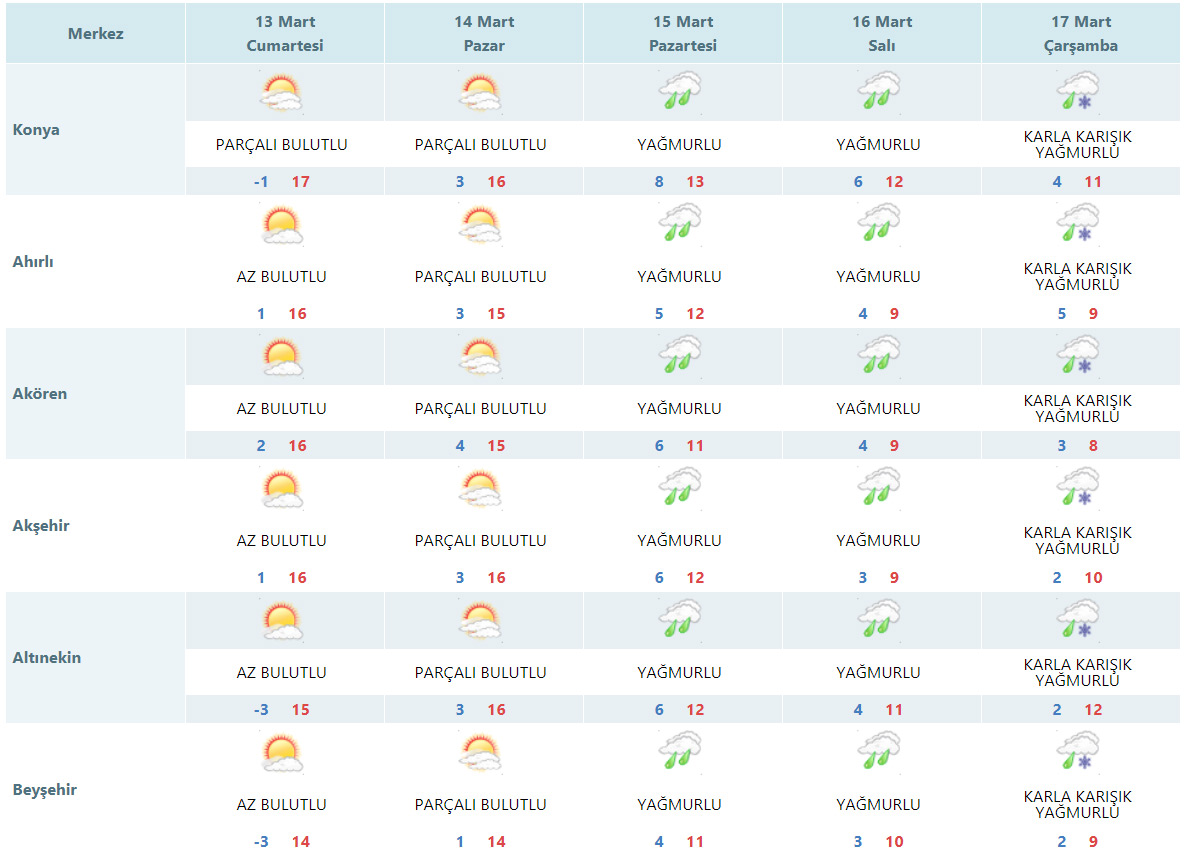Click Konya's 15 Mart rainy weather icon
The image size is (1184, 851).
coord(679,91)
